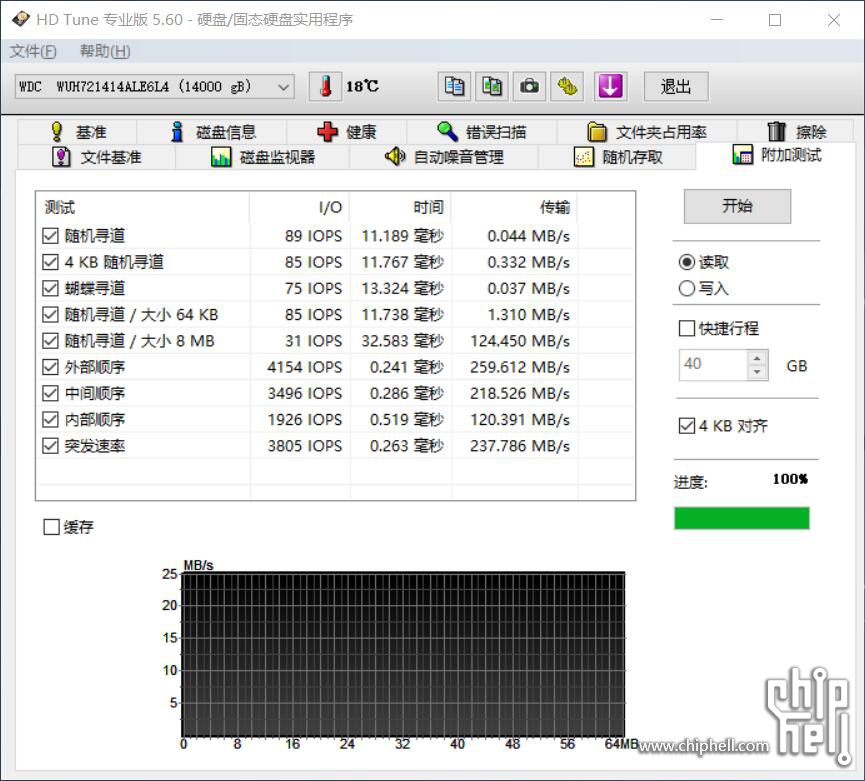Click the yellow hand toolbar icon
This screenshot has width=865, height=781.
(568, 86)
